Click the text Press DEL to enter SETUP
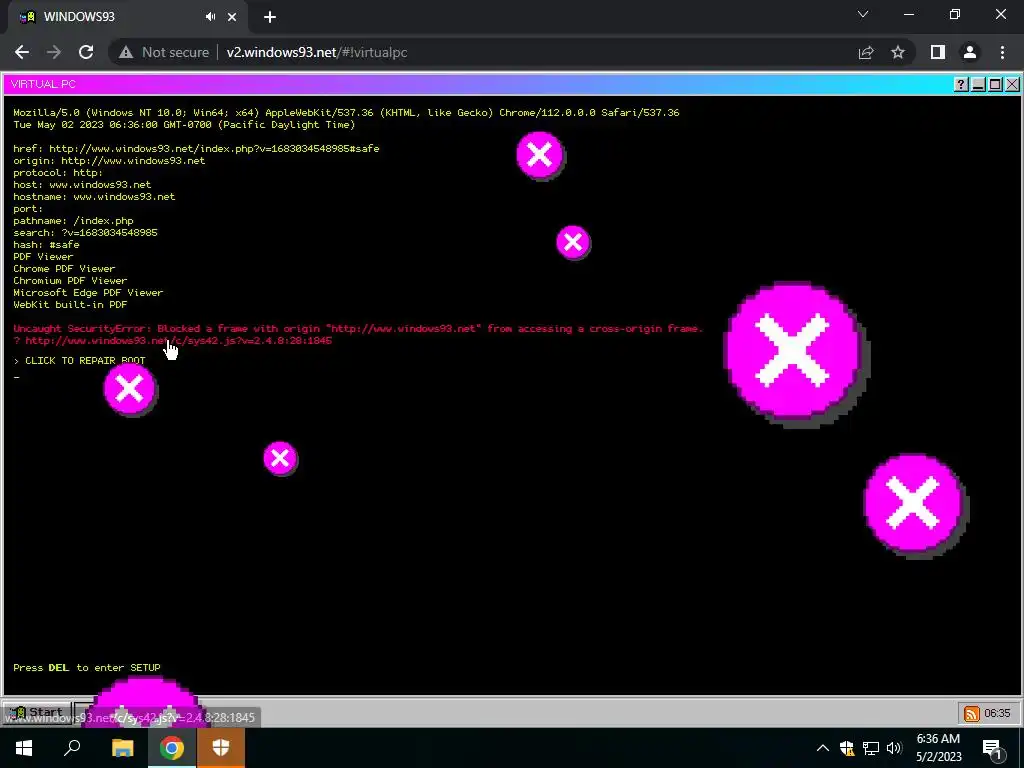 tap(87, 667)
